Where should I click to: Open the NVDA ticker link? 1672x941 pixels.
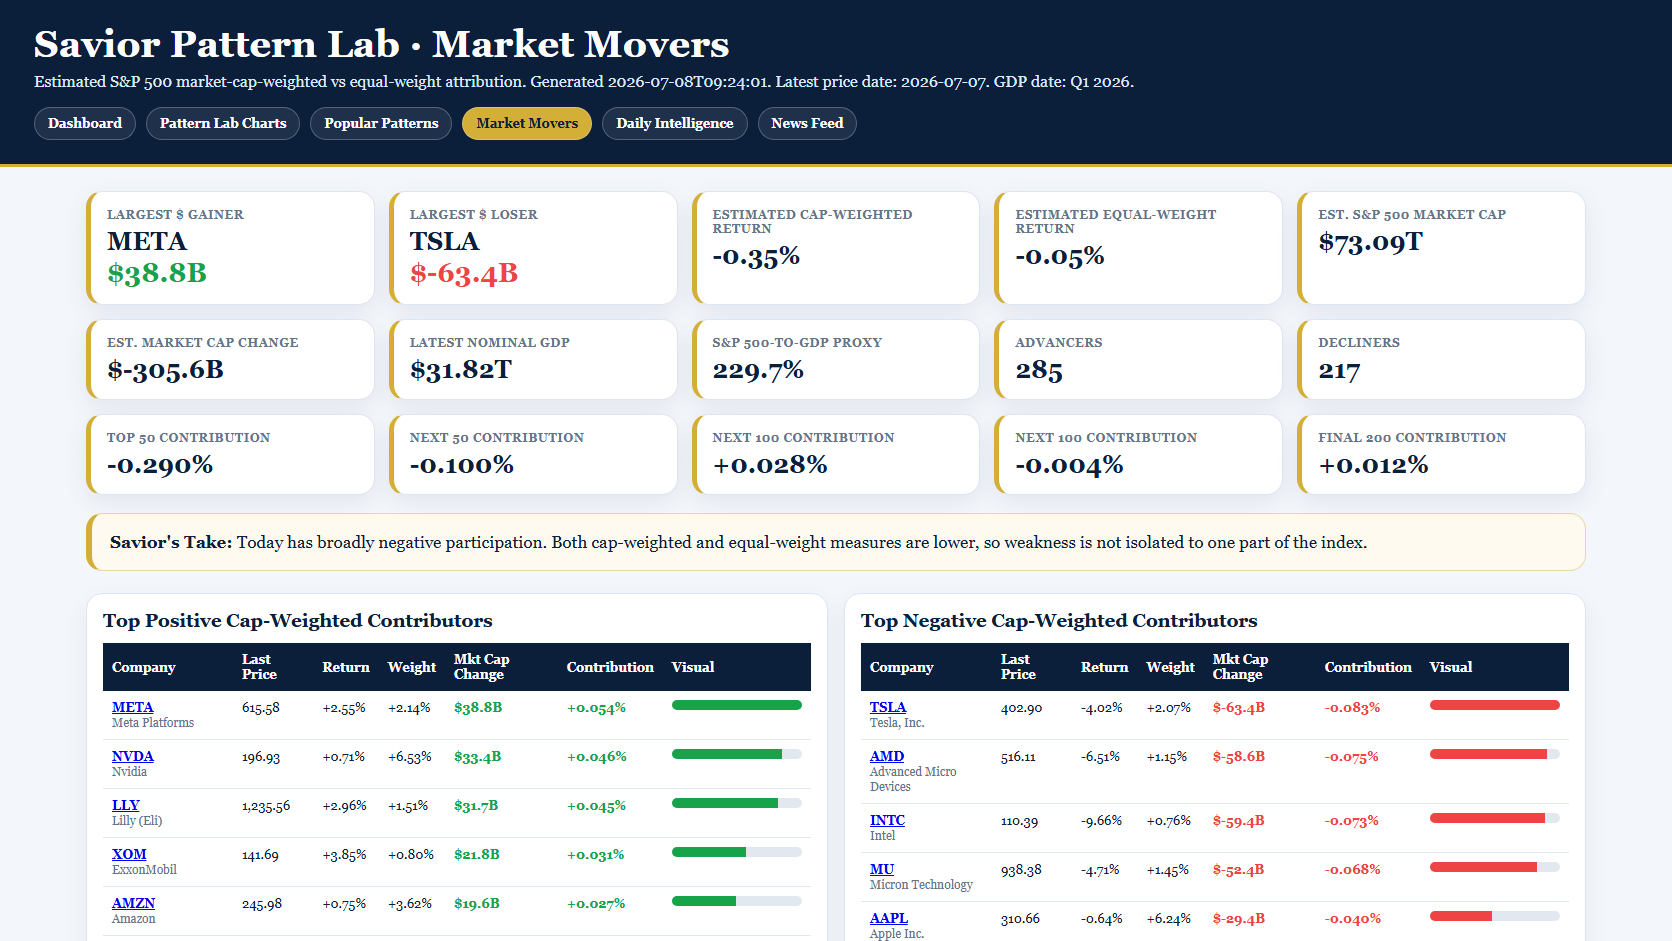click(x=133, y=756)
